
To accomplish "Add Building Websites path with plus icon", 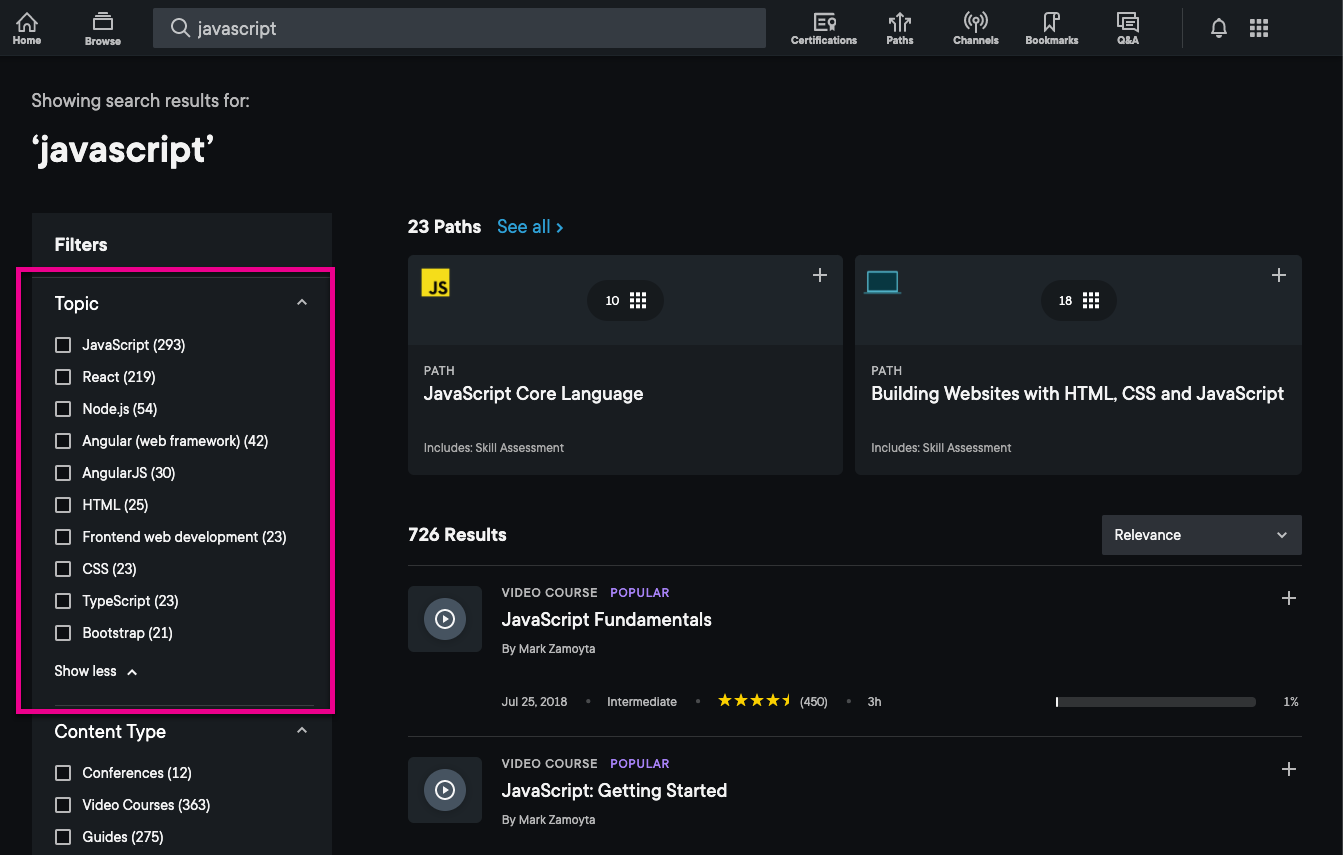I will click(x=1279, y=275).
